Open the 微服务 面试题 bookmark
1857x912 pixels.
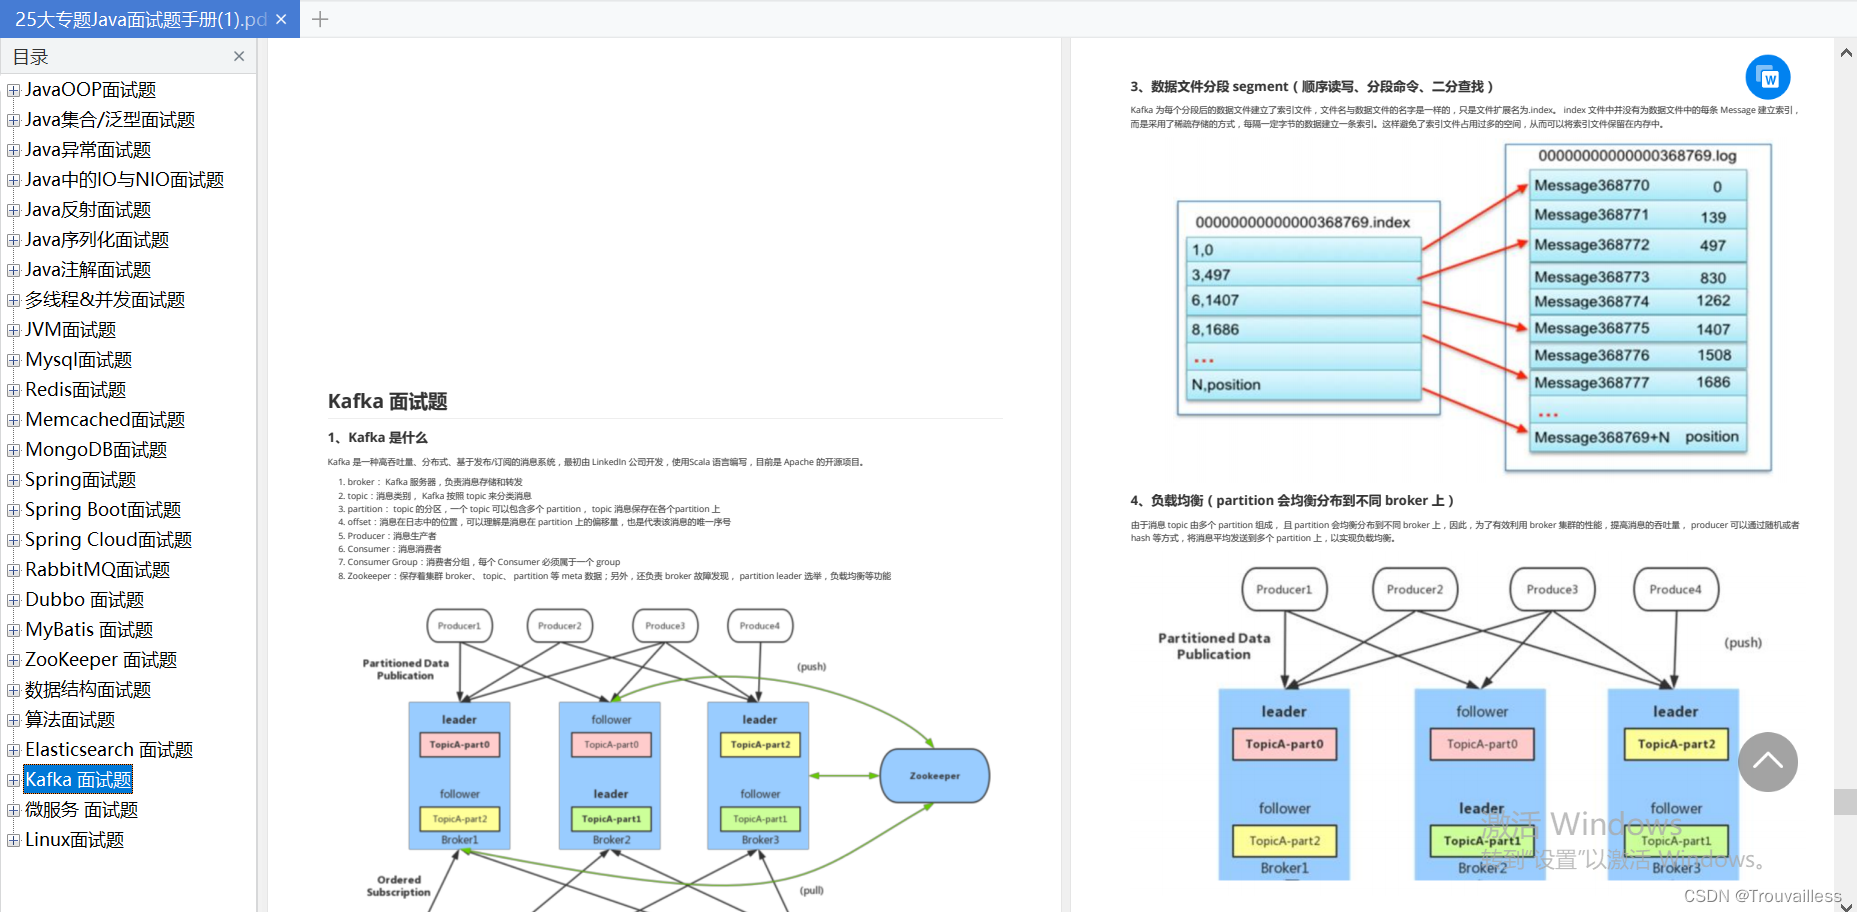tap(81, 810)
